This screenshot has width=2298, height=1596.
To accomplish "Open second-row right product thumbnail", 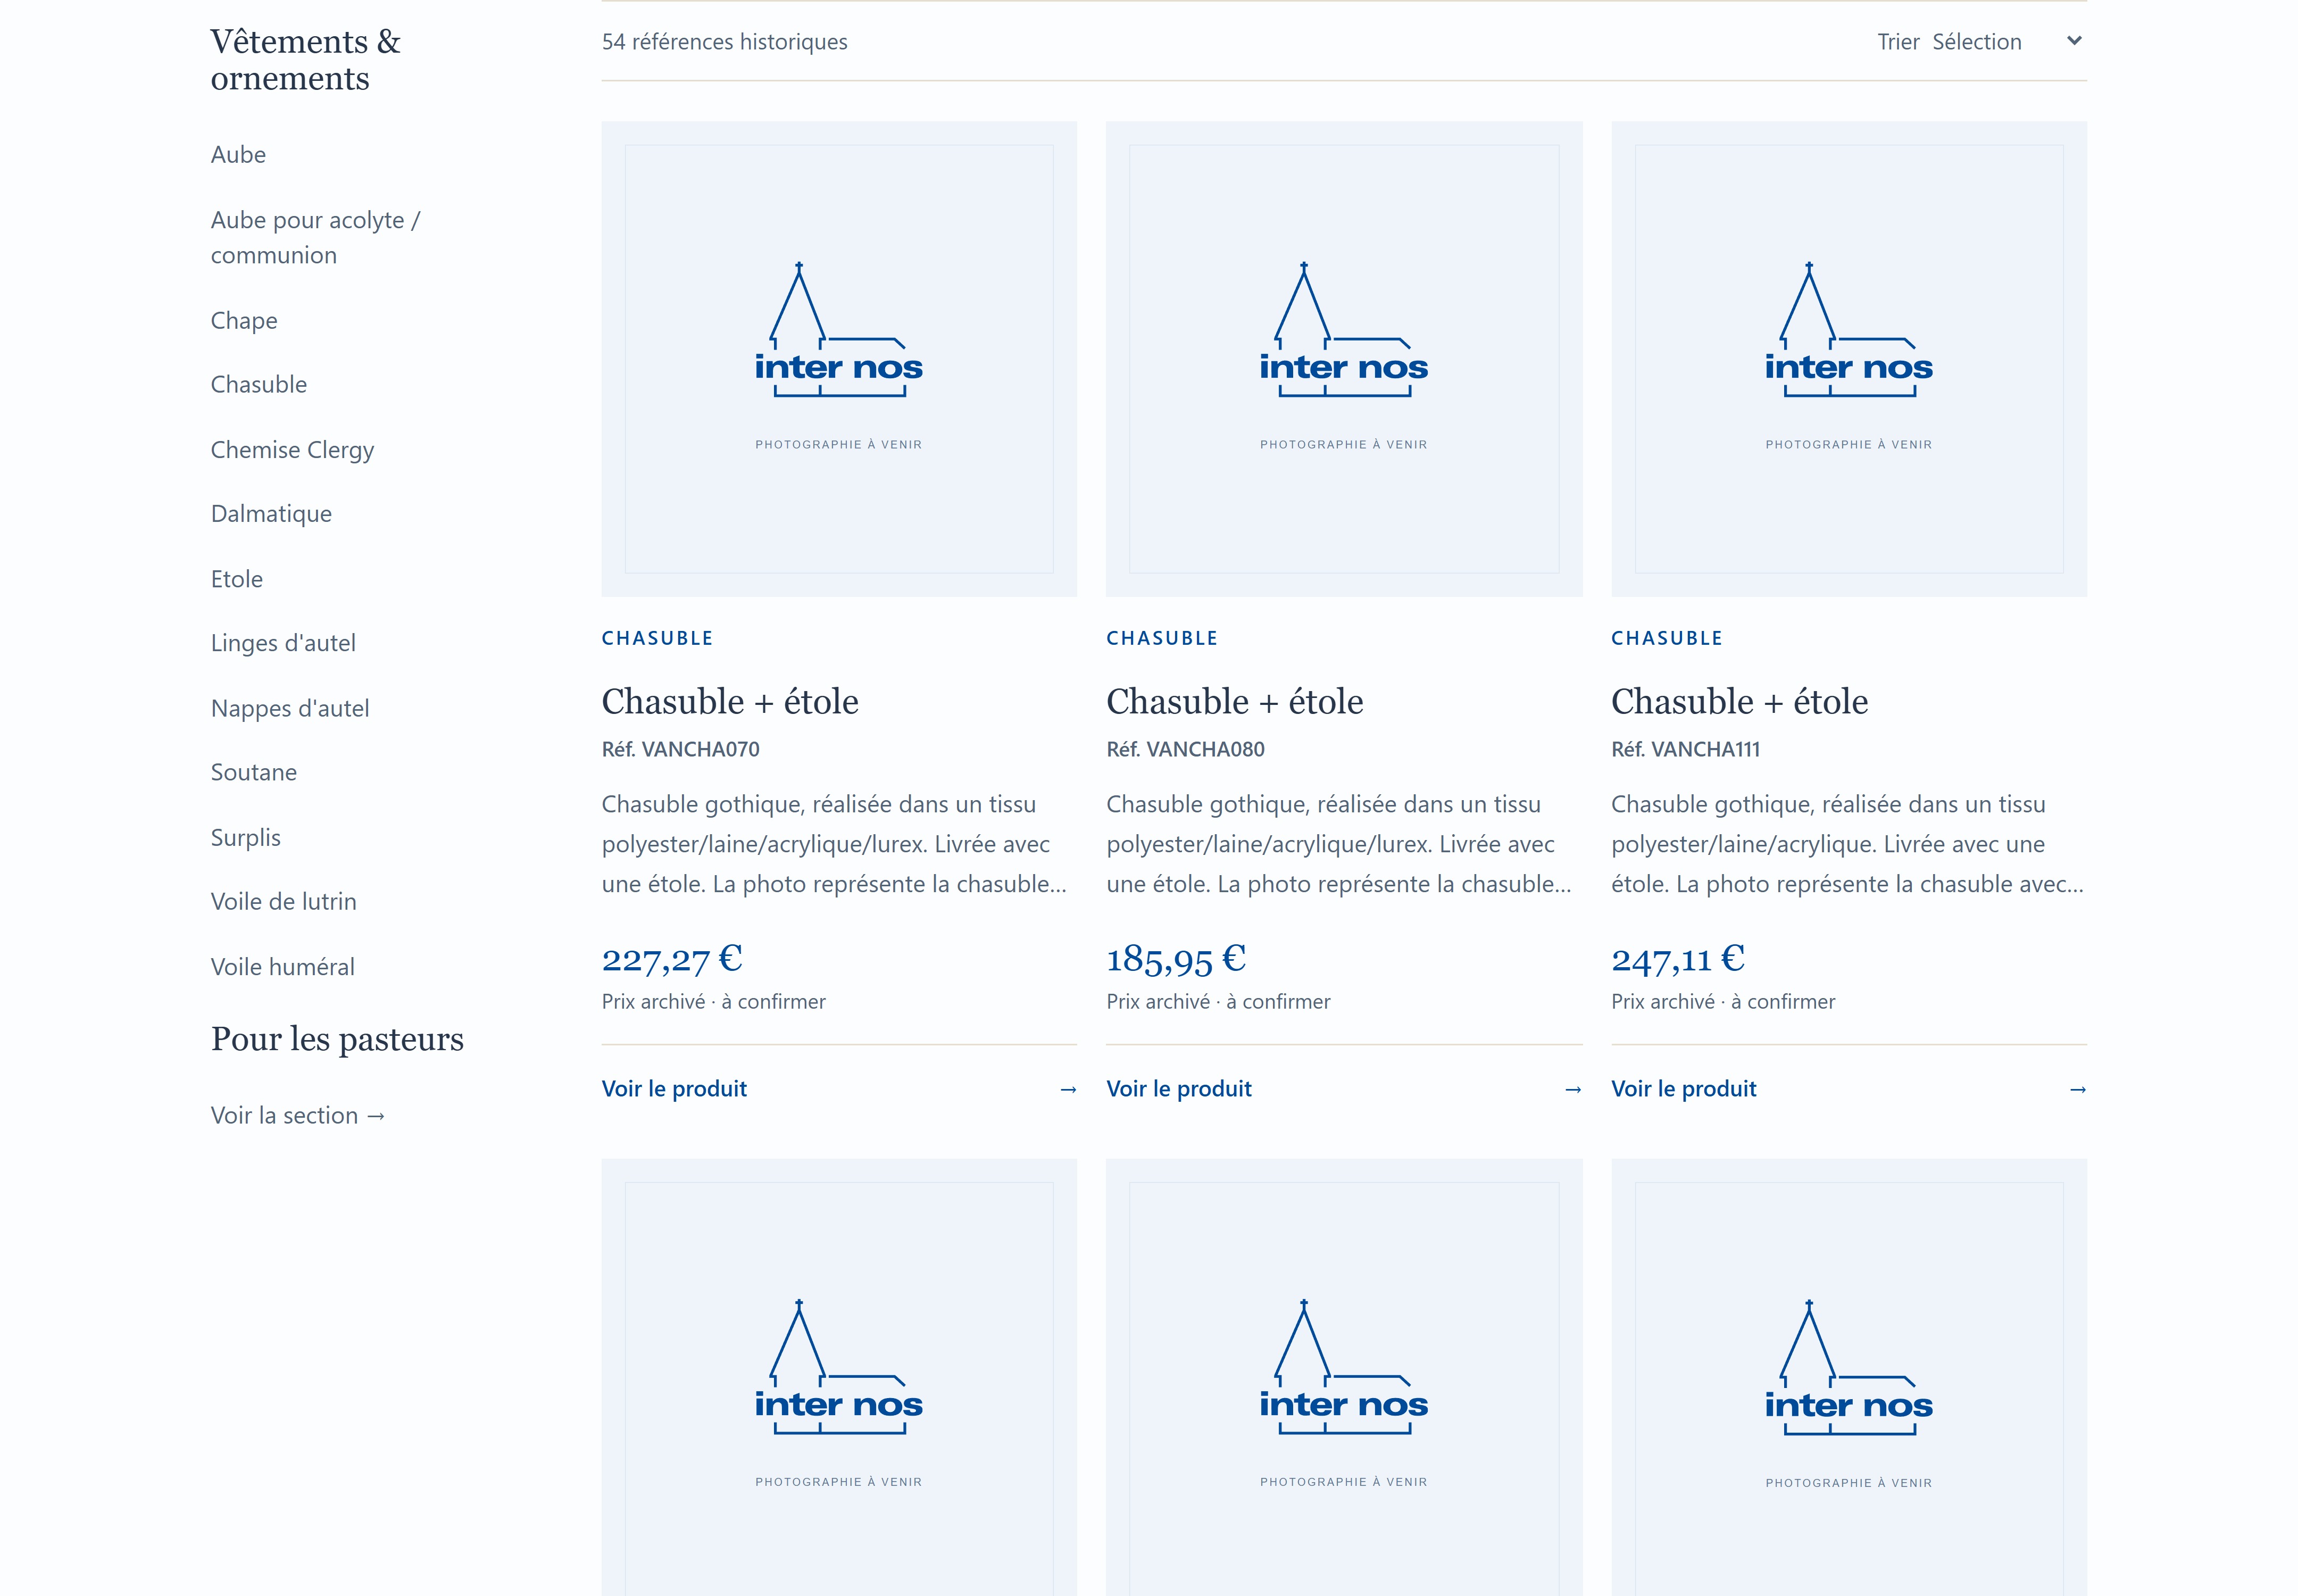I will pos(1849,1377).
